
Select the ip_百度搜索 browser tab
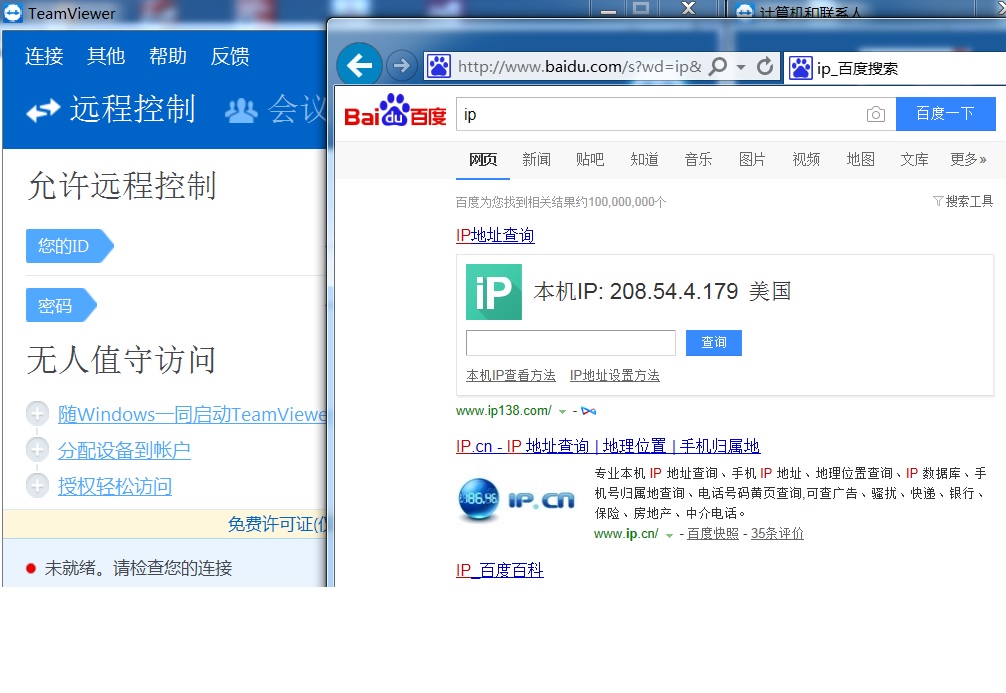894,67
